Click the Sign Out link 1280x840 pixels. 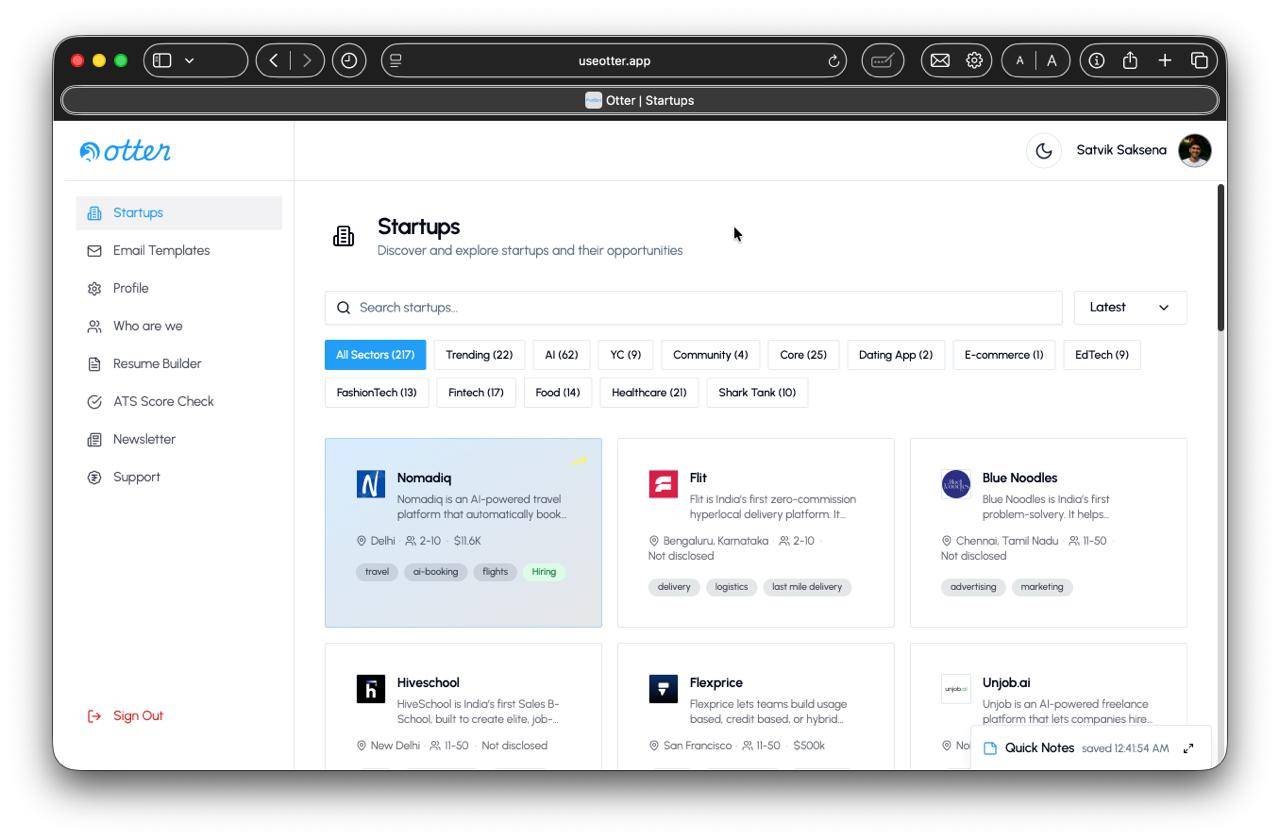[x=137, y=716]
